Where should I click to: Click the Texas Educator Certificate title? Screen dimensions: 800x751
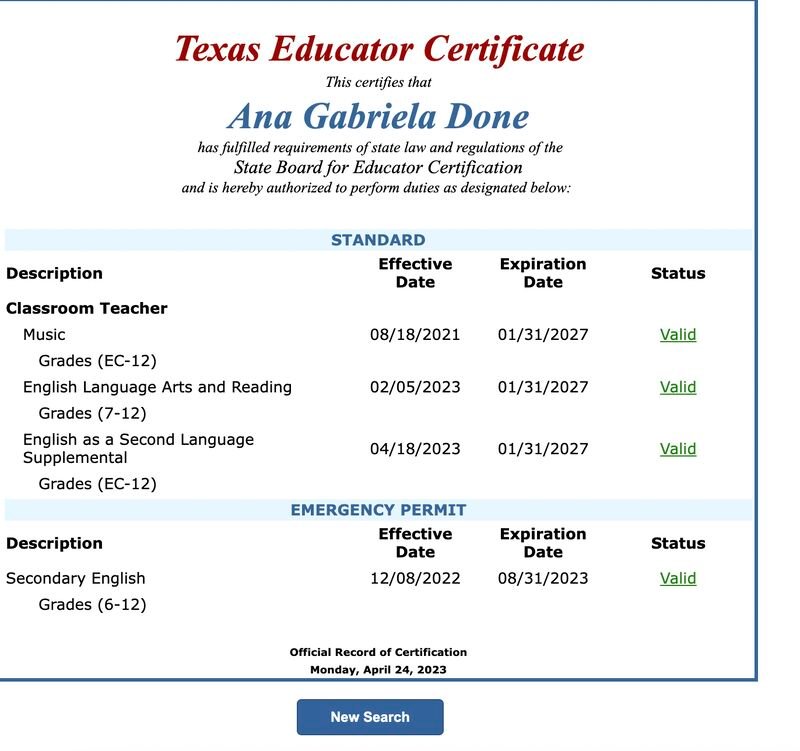tap(378, 48)
